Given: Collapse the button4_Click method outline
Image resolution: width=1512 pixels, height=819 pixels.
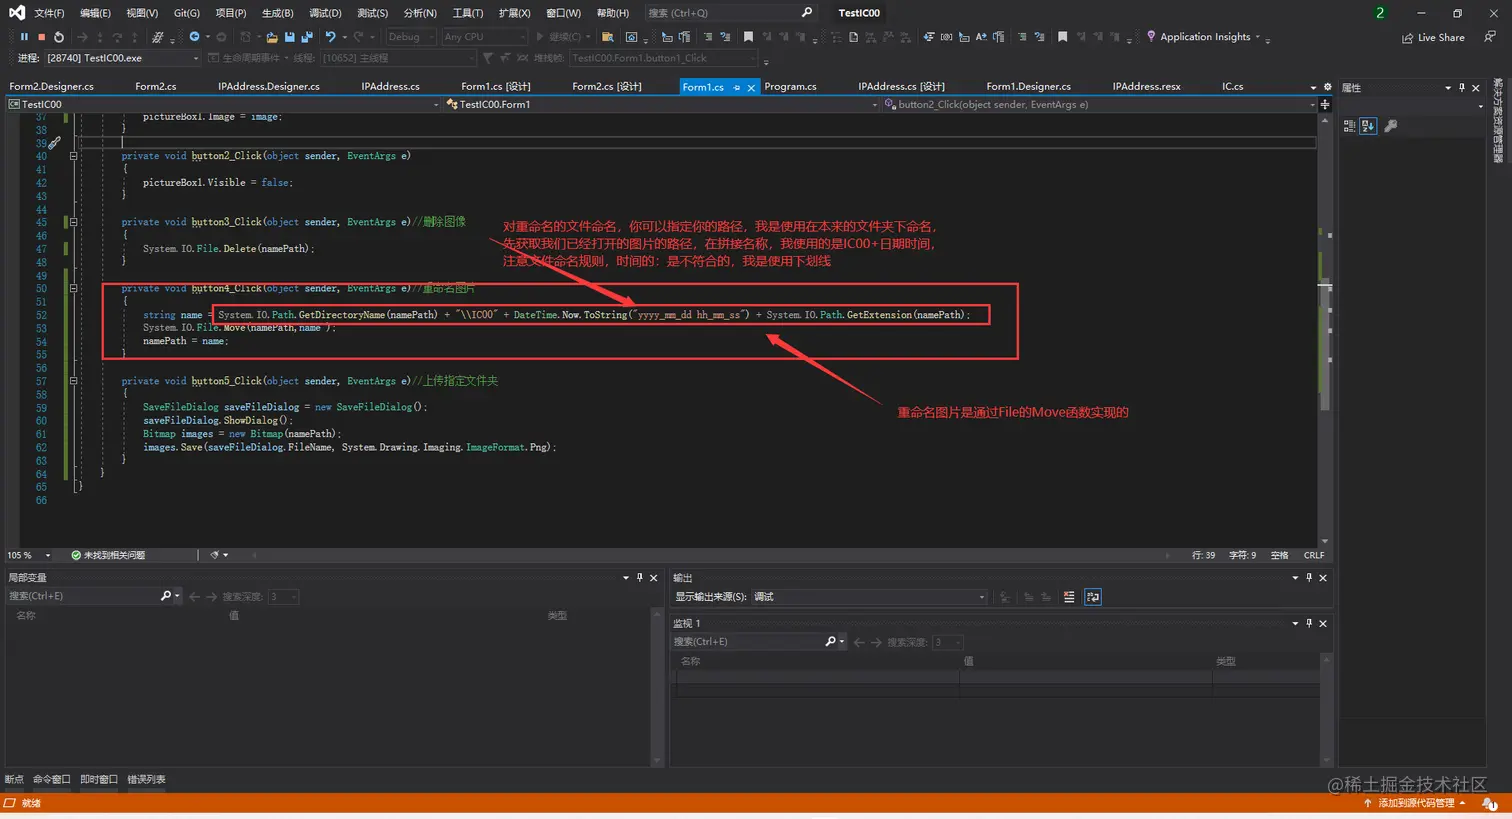Looking at the screenshot, I should tap(73, 288).
